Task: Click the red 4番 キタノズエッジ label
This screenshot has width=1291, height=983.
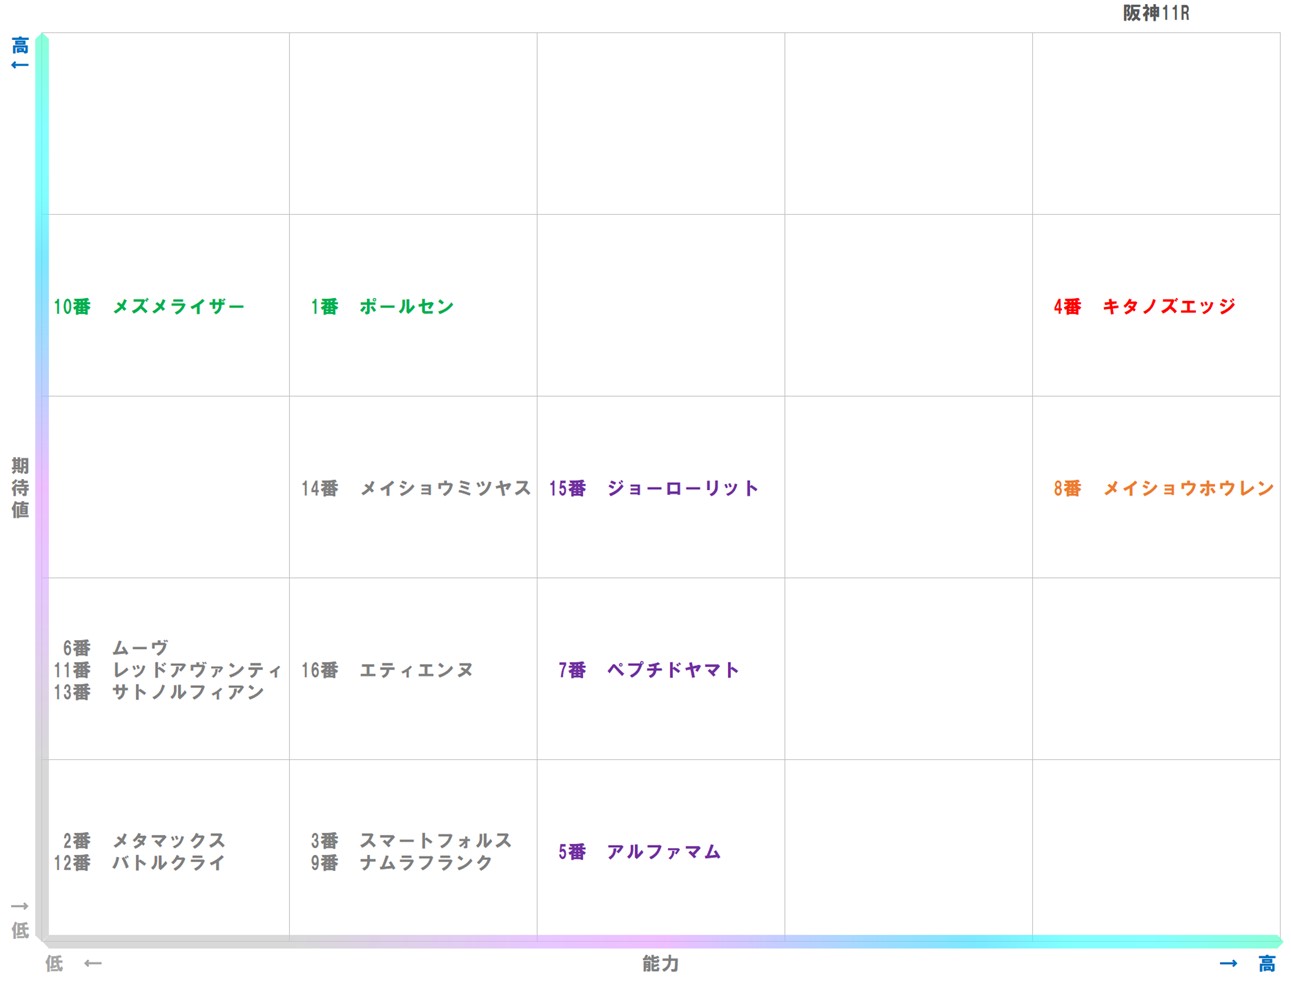Action: point(1143,307)
